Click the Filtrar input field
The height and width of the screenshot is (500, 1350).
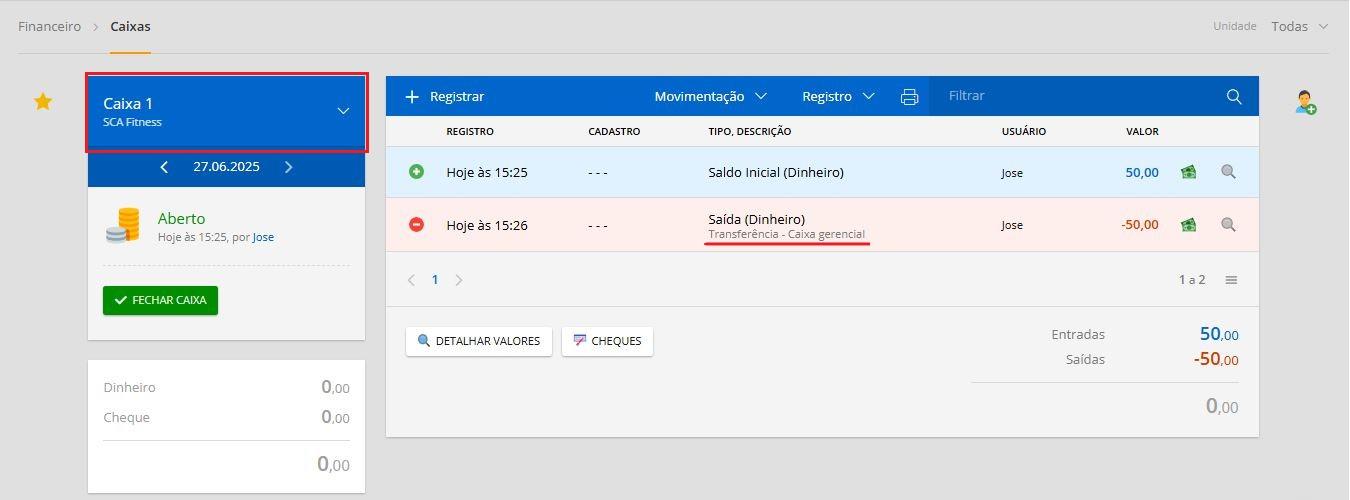[x=1077, y=96]
